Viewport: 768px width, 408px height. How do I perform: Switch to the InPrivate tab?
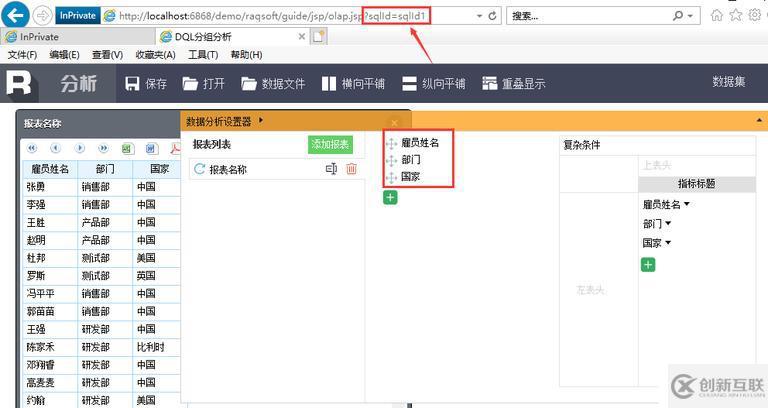(78, 37)
